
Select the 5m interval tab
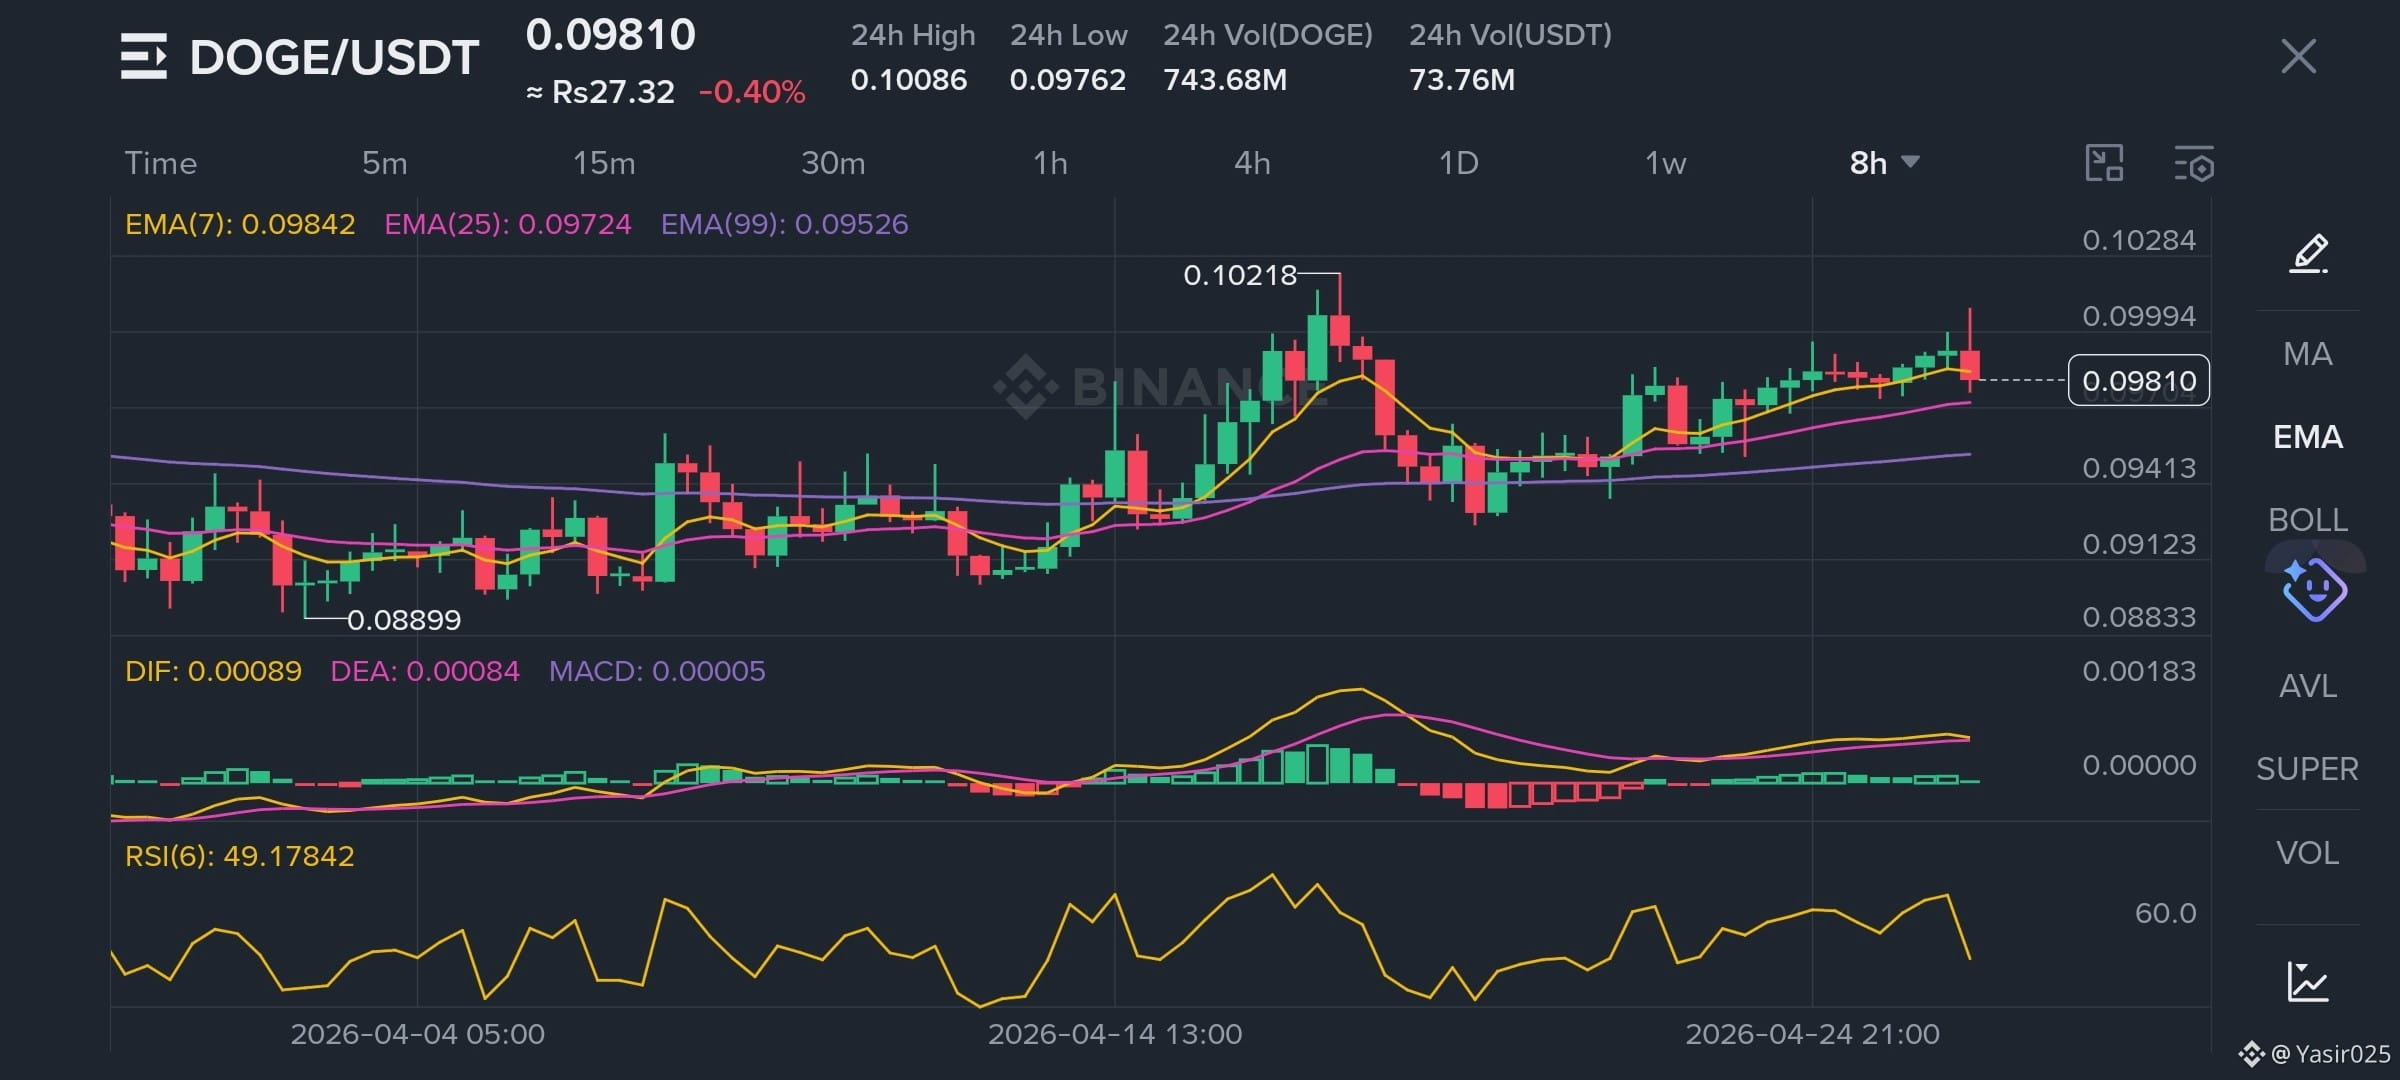[x=384, y=163]
